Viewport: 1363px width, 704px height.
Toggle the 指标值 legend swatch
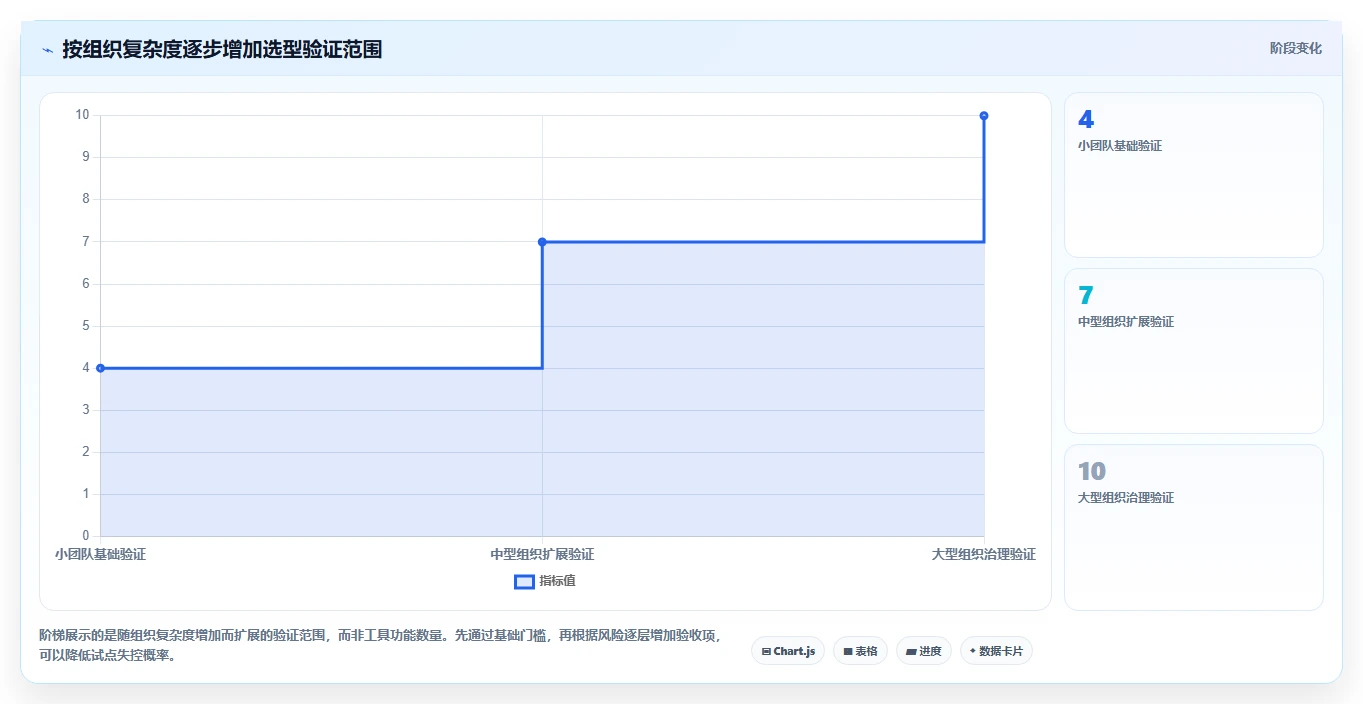[524, 581]
